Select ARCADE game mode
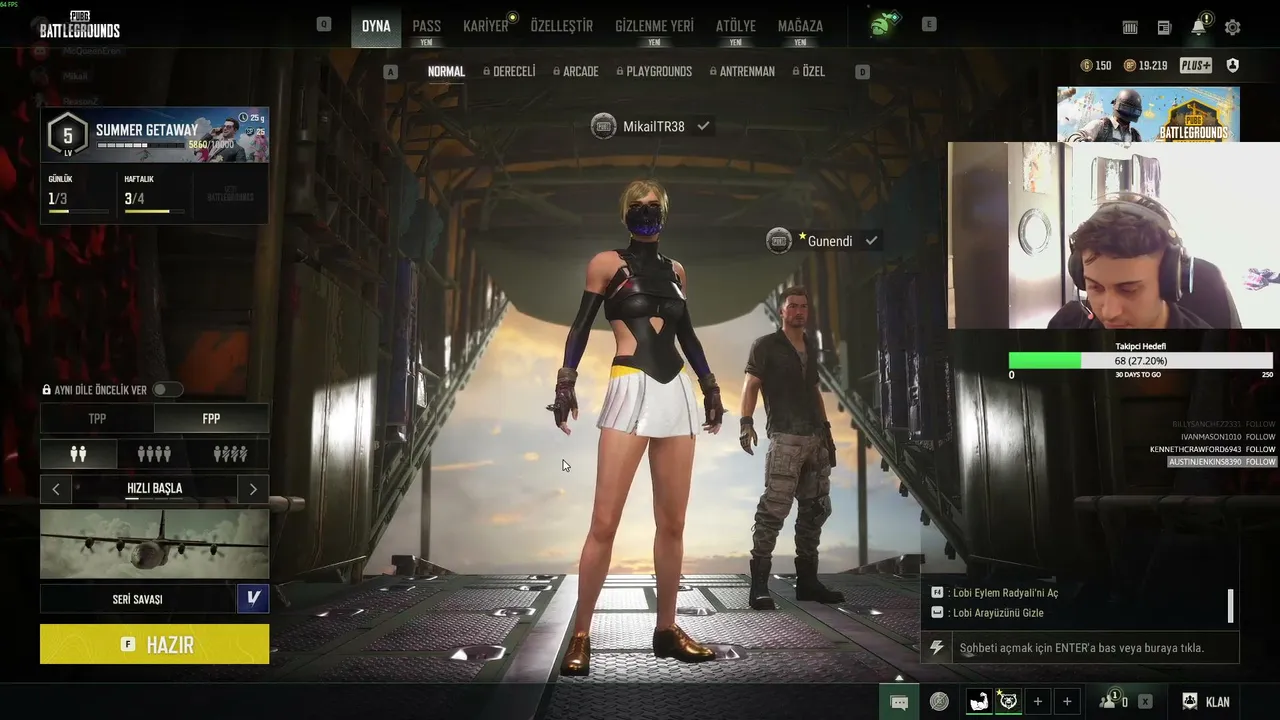Viewport: 1280px width, 720px height. (575, 72)
